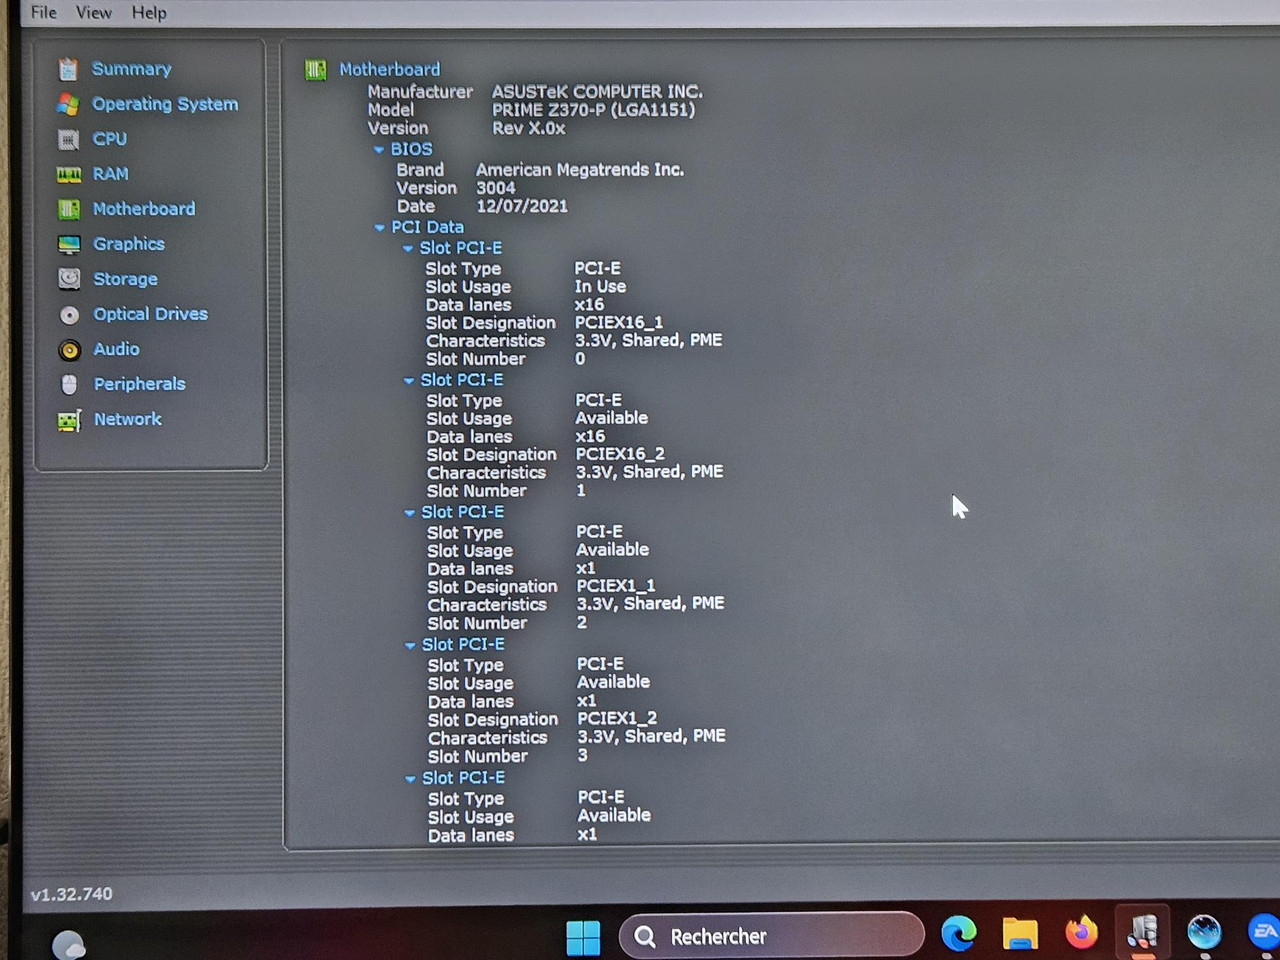Image resolution: width=1280 pixels, height=960 pixels.
Task: Select Motherboard in the sidebar
Action: [x=144, y=209]
